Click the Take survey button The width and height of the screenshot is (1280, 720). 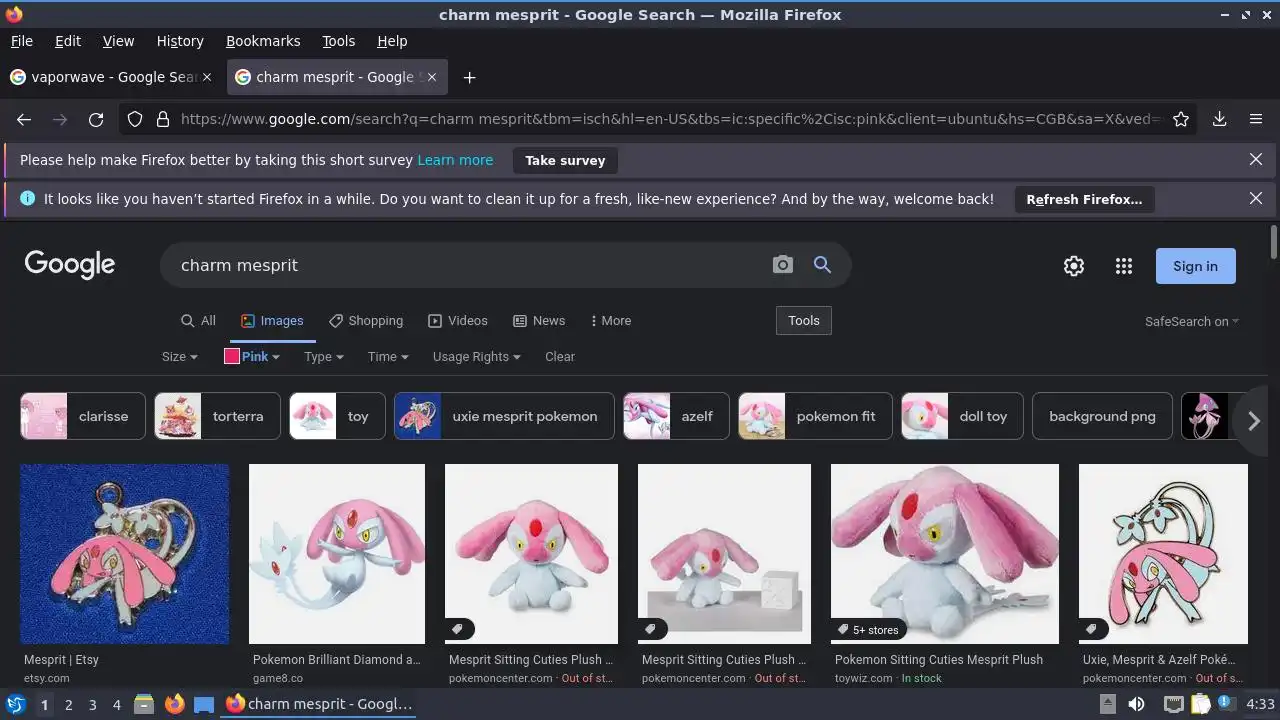pyautogui.click(x=565, y=160)
